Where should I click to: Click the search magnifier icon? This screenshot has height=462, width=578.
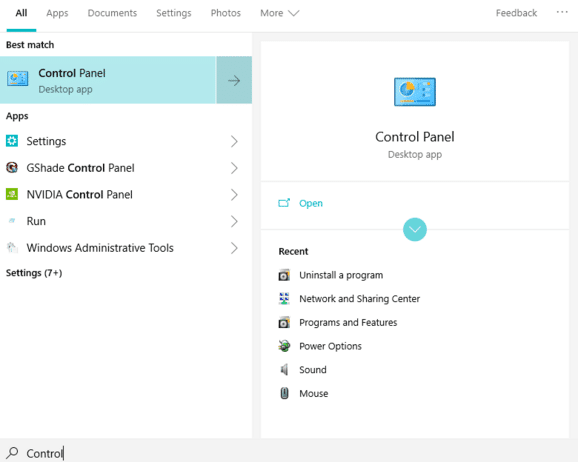pos(12,453)
